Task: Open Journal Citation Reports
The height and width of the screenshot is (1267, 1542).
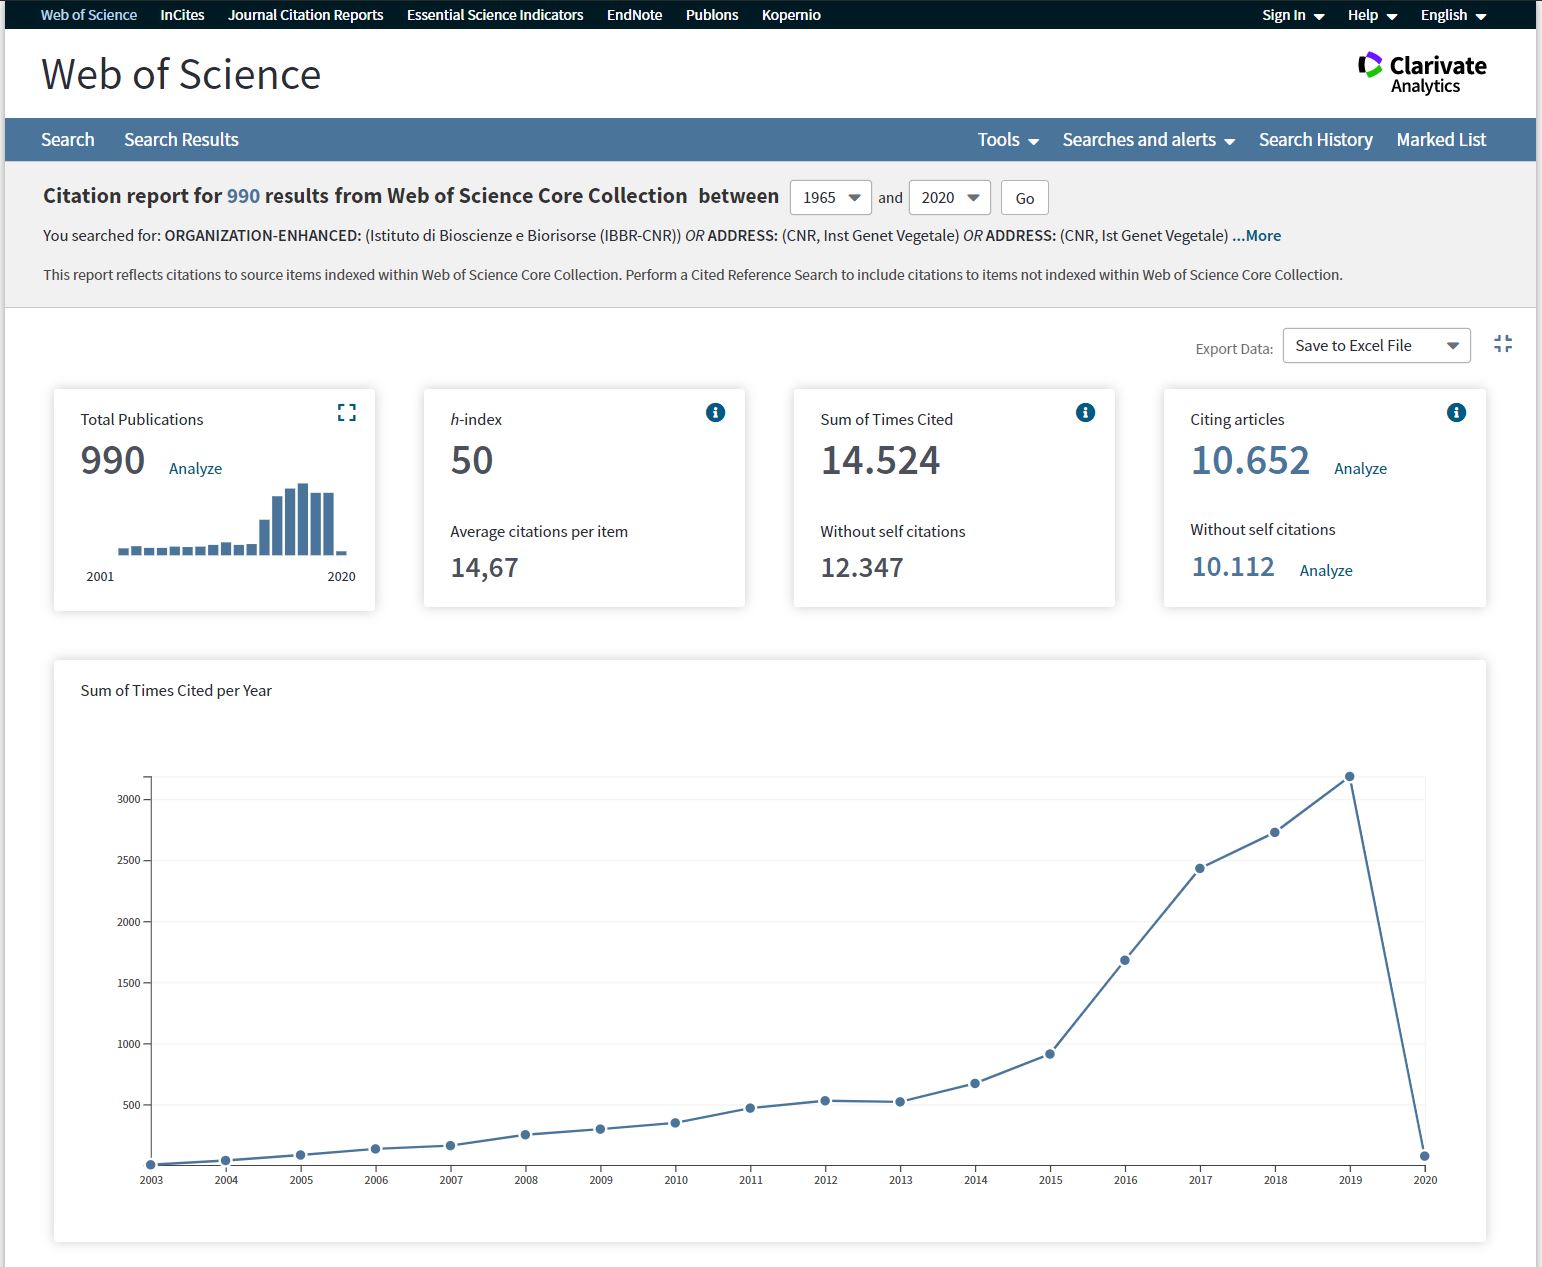Action: 305,15
